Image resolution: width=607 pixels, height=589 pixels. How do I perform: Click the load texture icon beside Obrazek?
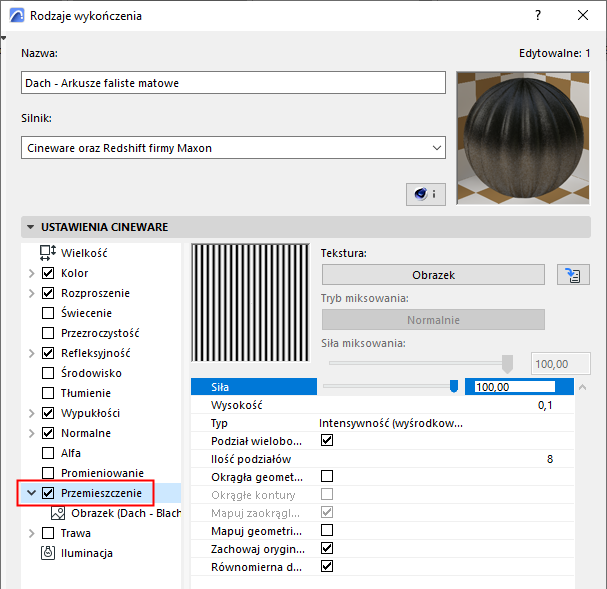[x=573, y=275]
